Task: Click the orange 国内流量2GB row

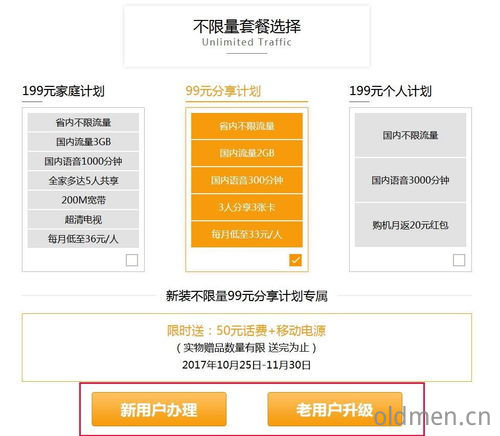Action: tap(247, 153)
